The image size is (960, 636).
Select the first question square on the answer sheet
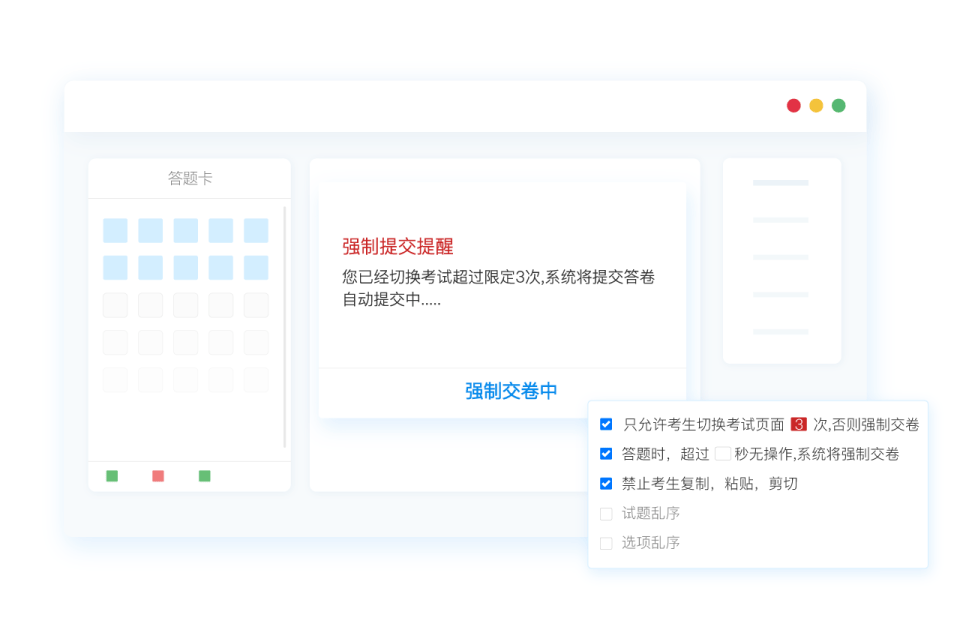(x=114, y=230)
